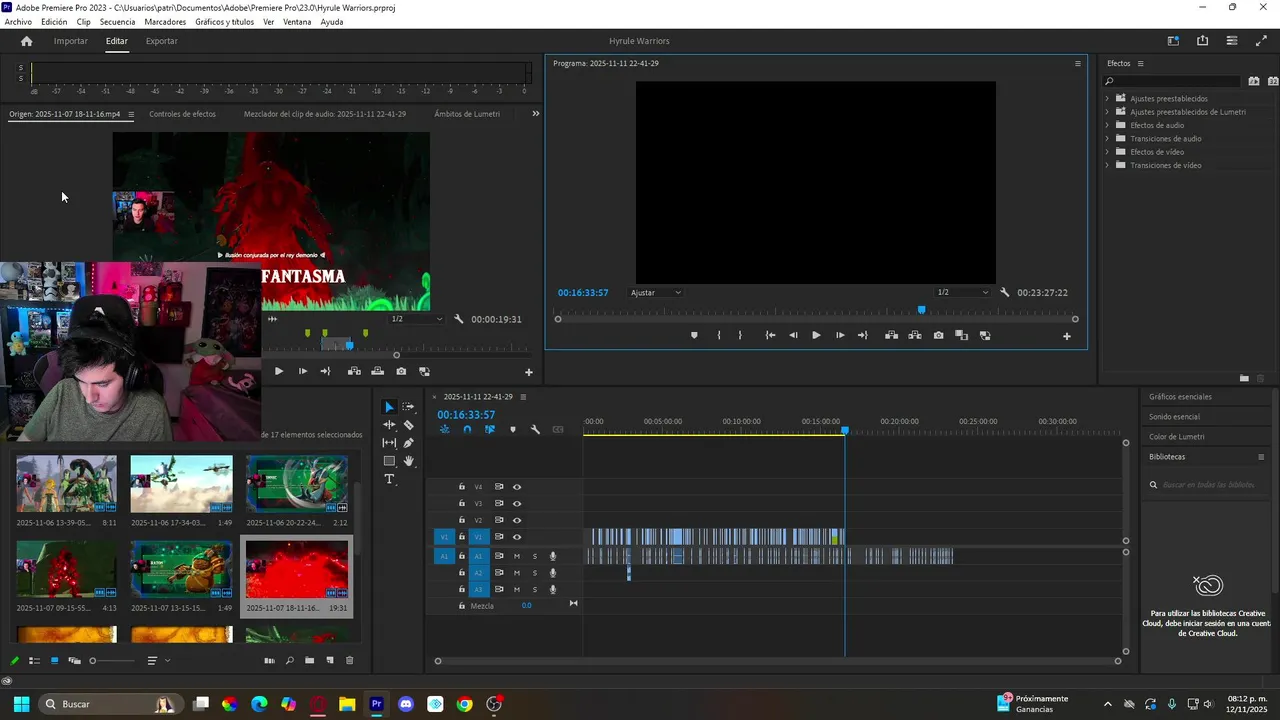This screenshot has width=1280, height=720.
Task: Select the Razor tool
Action: pyautogui.click(x=408, y=425)
